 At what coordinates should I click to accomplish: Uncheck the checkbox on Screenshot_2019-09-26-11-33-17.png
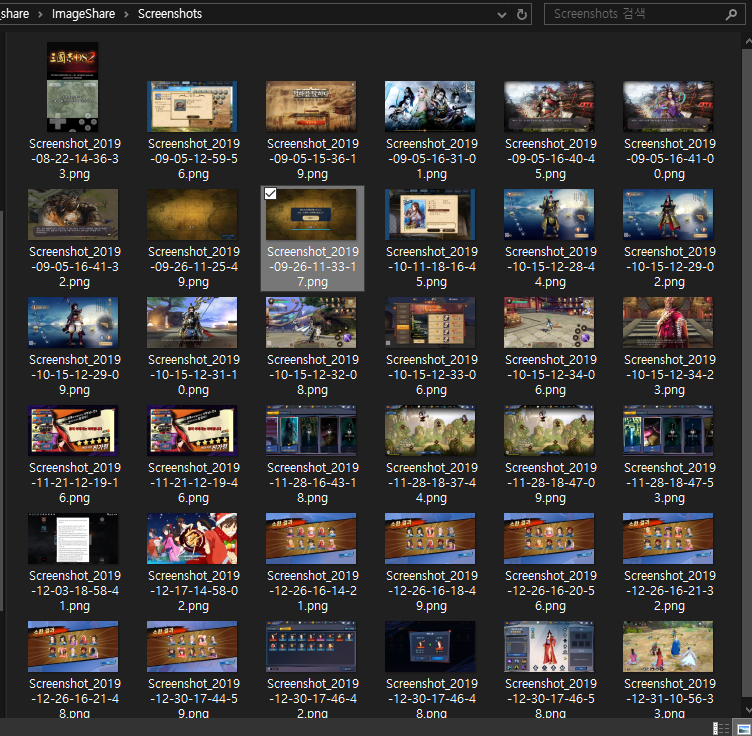pyautogui.click(x=270, y=193)
